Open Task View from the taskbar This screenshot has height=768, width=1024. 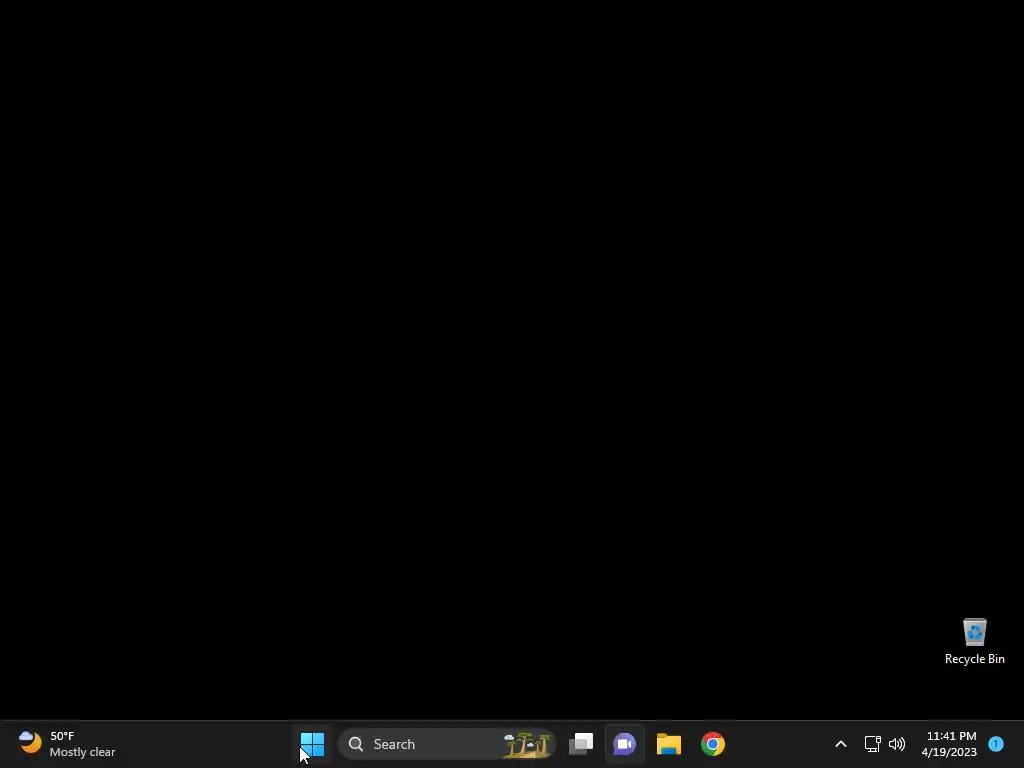pos(581,744)
